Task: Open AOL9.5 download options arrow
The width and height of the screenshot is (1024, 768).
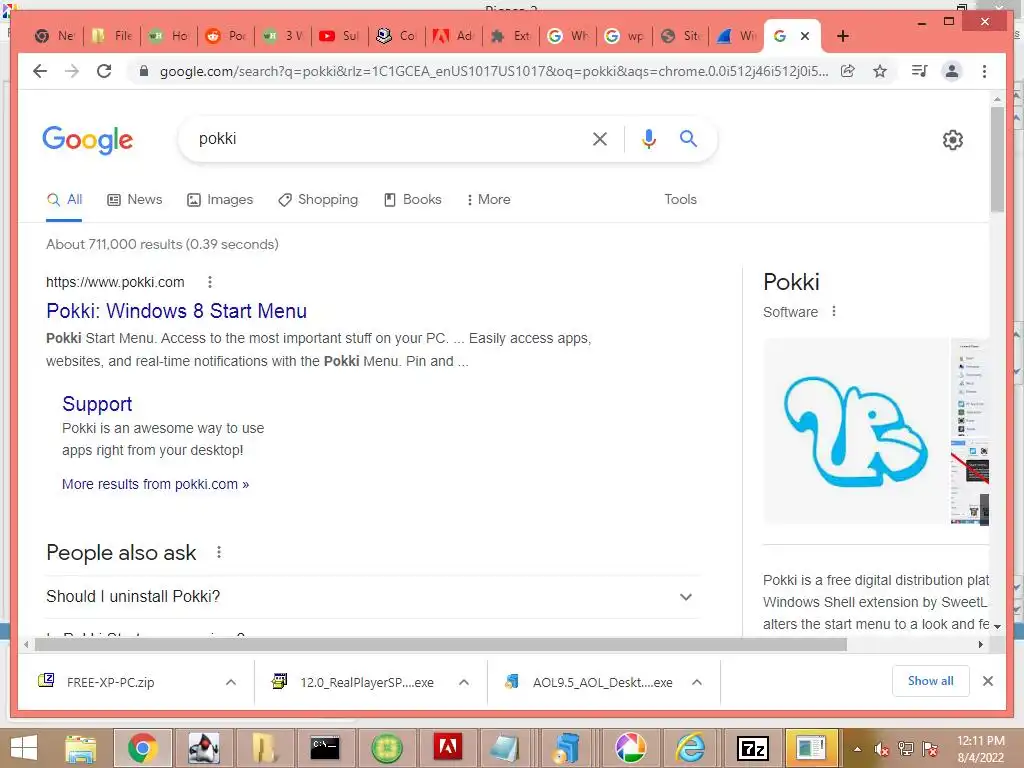Action: [697, 682]
